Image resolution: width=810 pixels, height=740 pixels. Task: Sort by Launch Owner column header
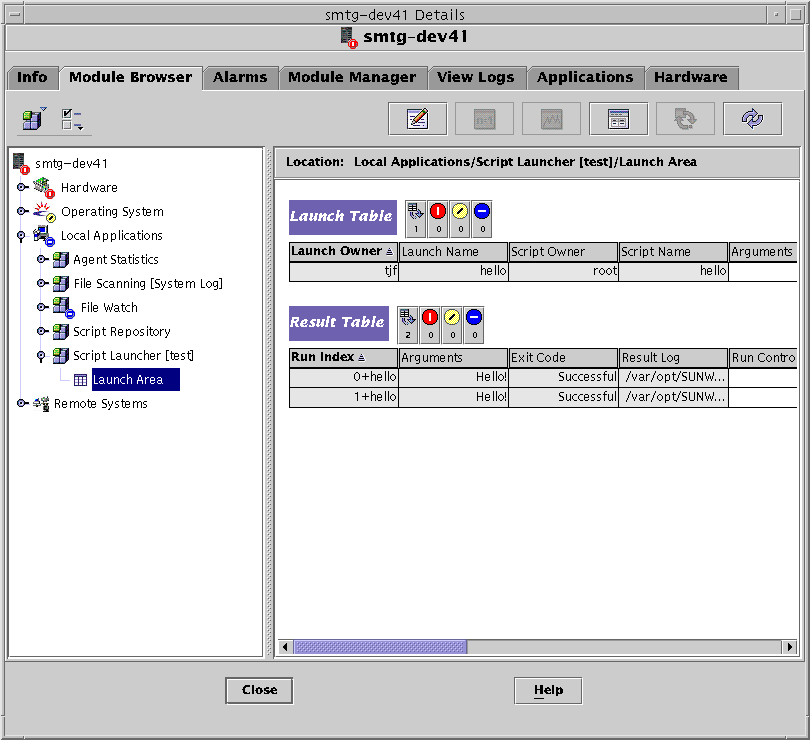click(x=344, y=252)
